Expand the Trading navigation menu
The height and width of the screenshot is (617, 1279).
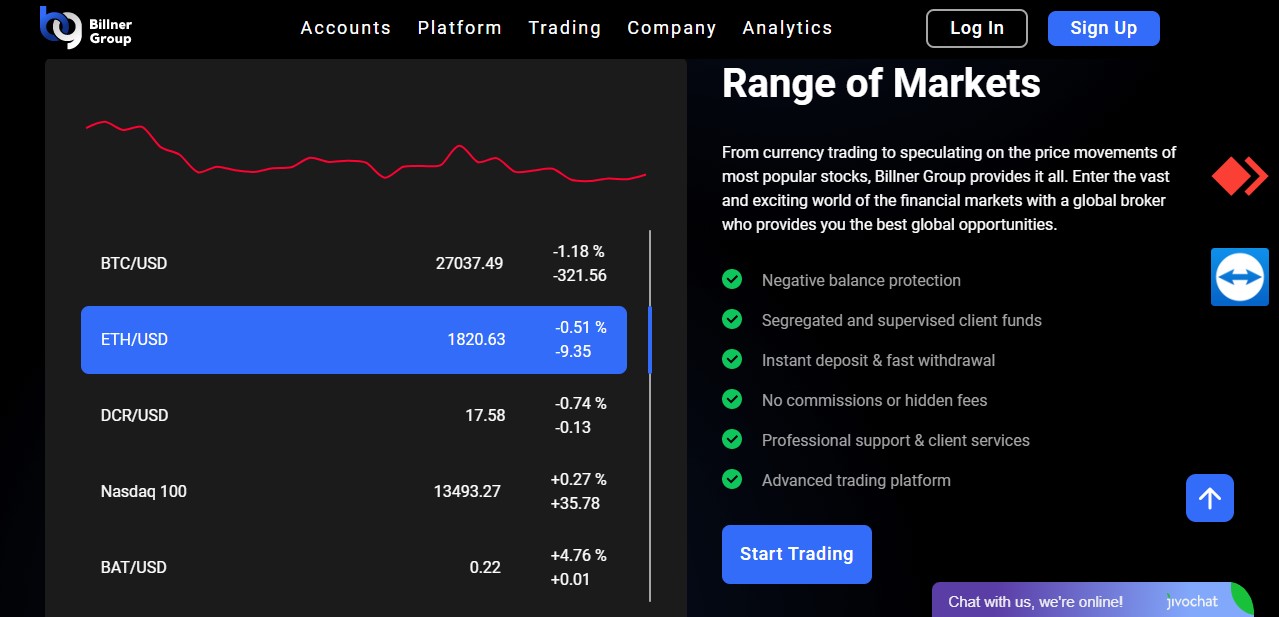pos(564,28)
